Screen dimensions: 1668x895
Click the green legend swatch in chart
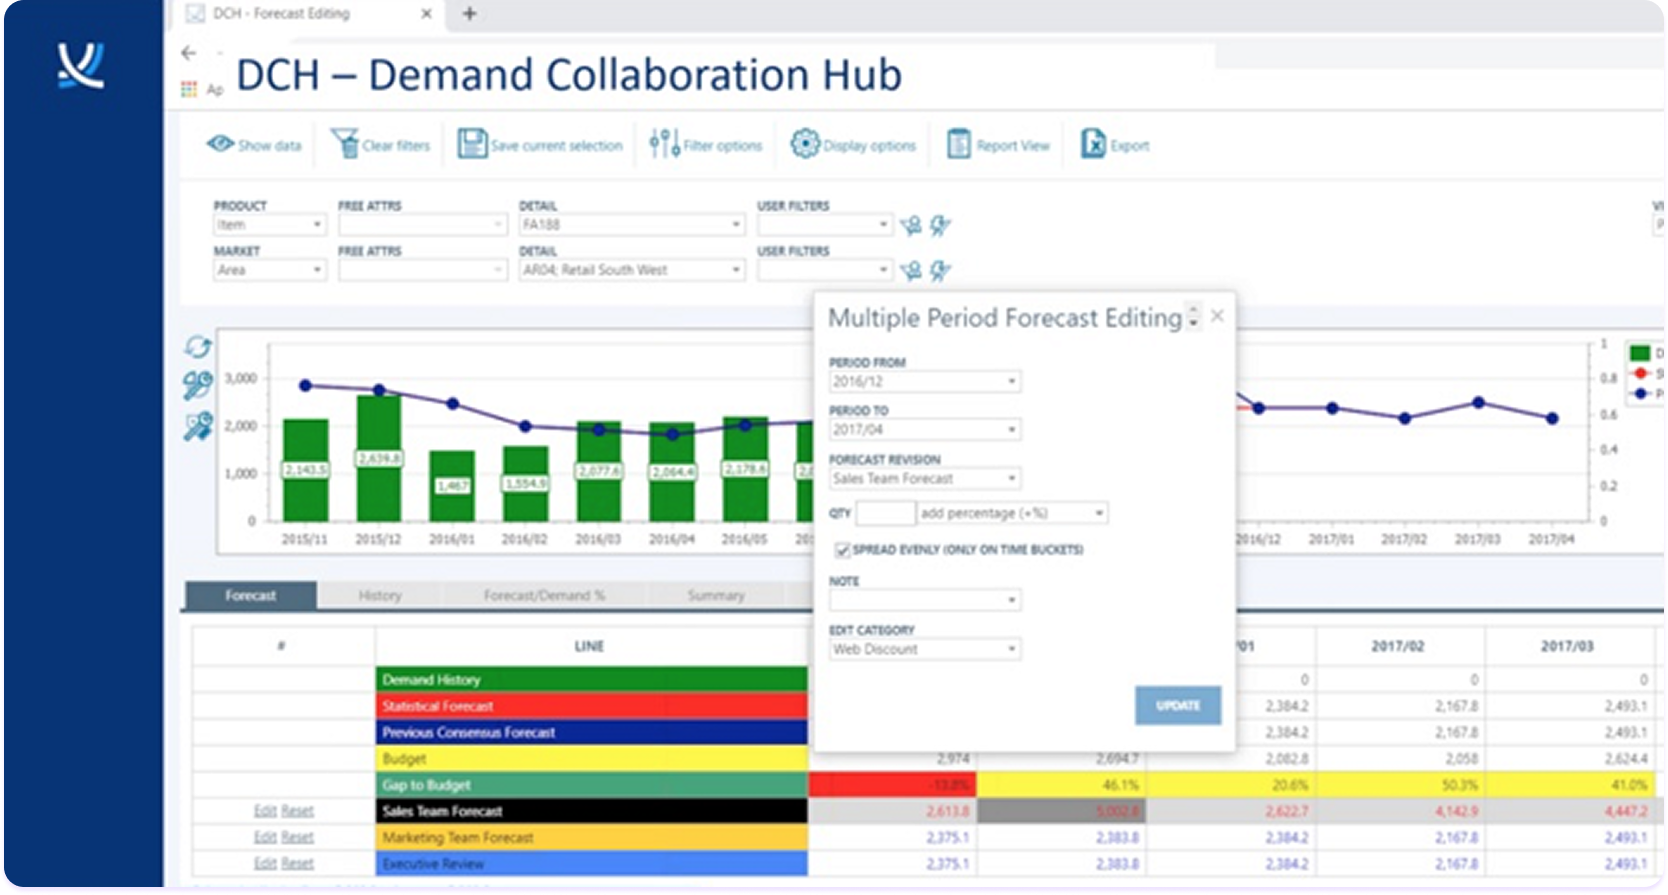pos(1639,353)
